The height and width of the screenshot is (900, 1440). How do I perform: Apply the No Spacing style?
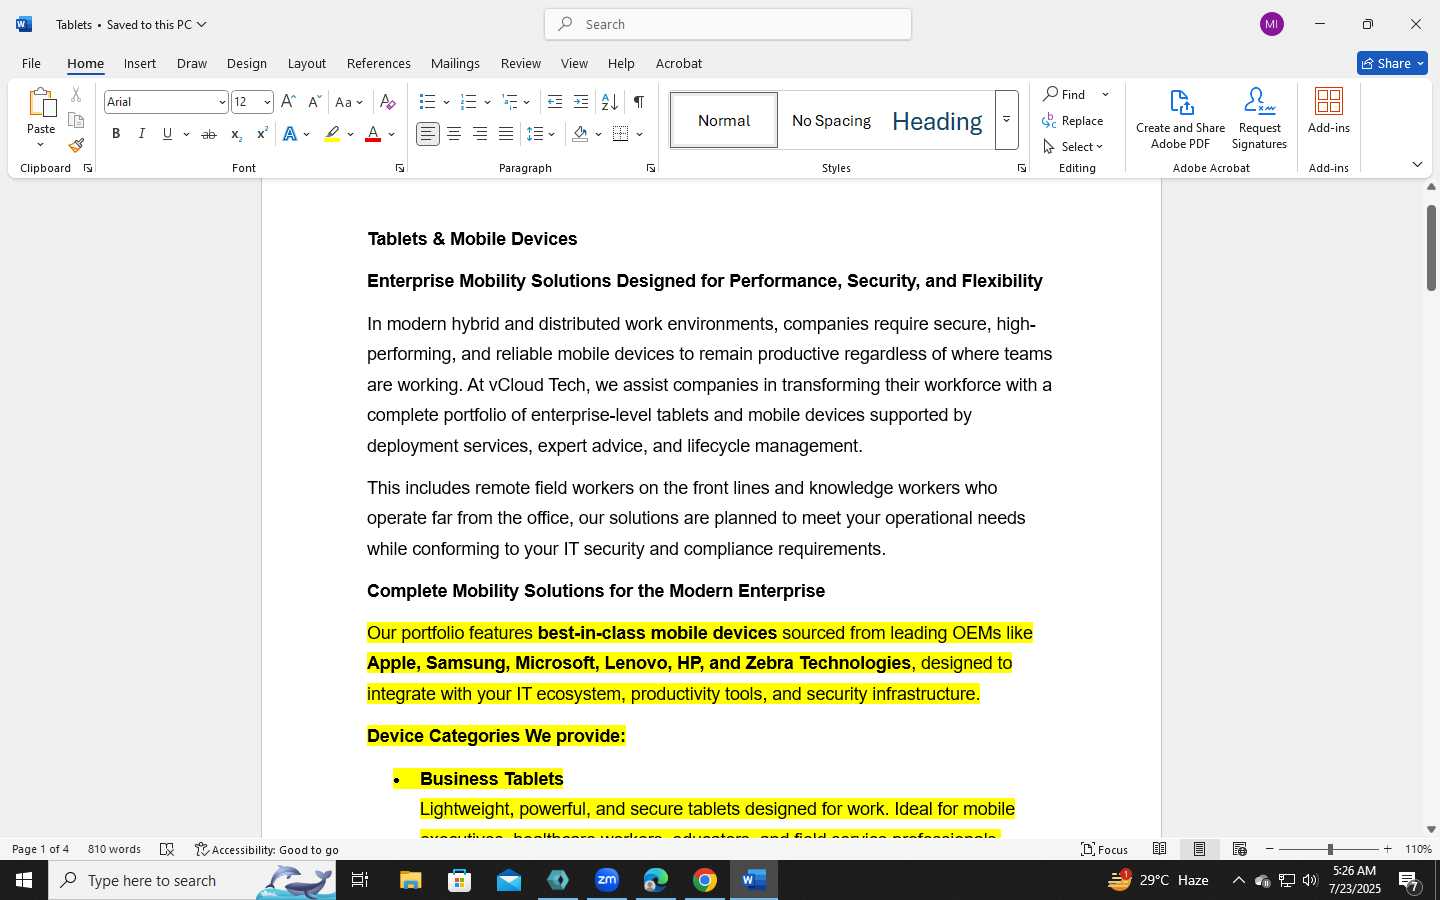click(831, 120)
